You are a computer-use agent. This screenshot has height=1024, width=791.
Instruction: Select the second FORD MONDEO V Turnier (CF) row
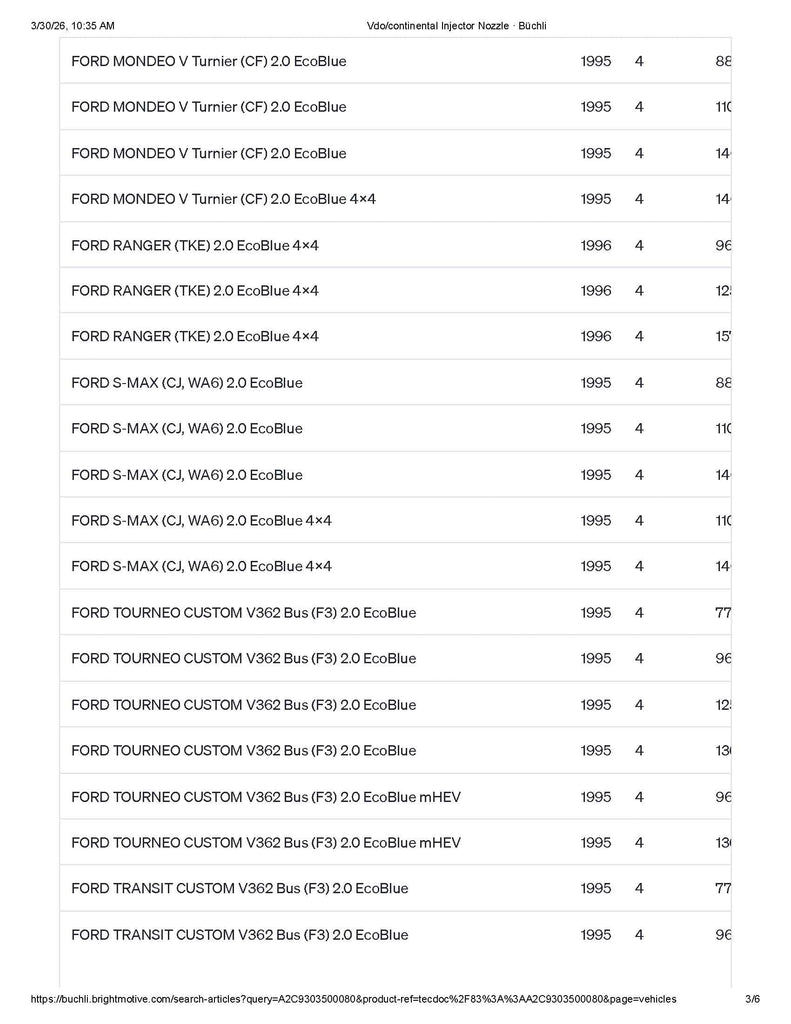[x=395, y=107]
